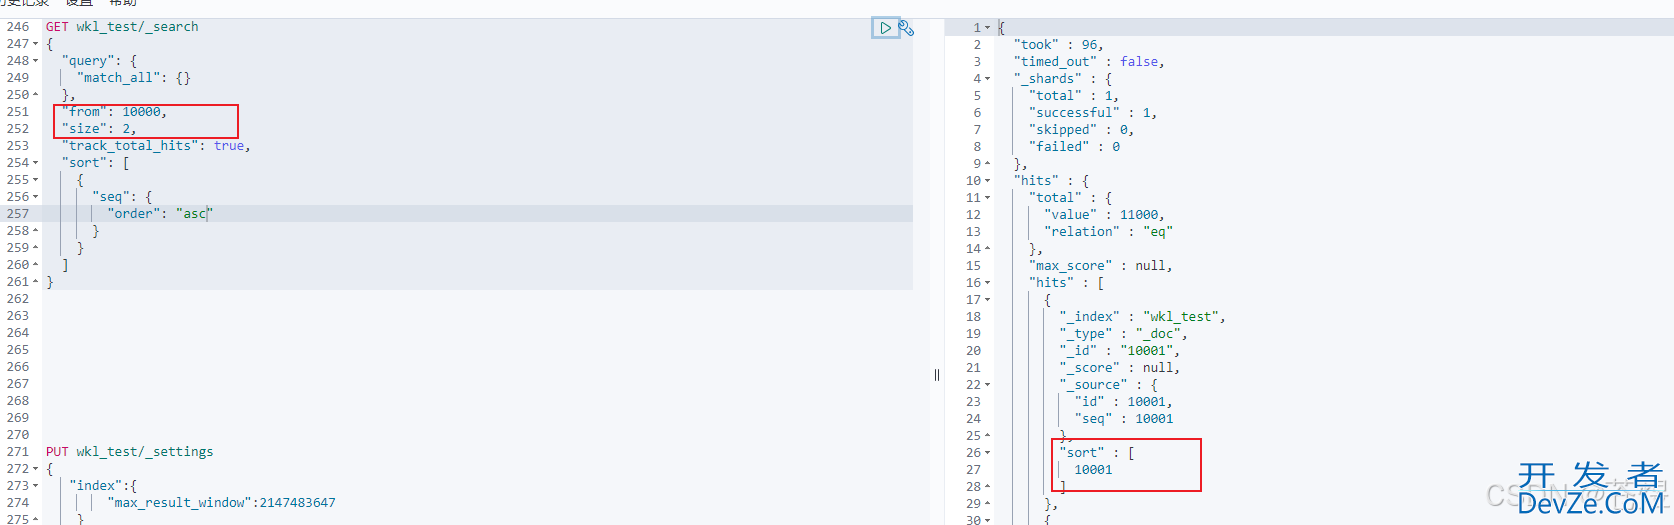The image size is (1674, 525).
Task: Click the "track_total_hits": true line
Action: pyautogui.click(x=156, y=146)
